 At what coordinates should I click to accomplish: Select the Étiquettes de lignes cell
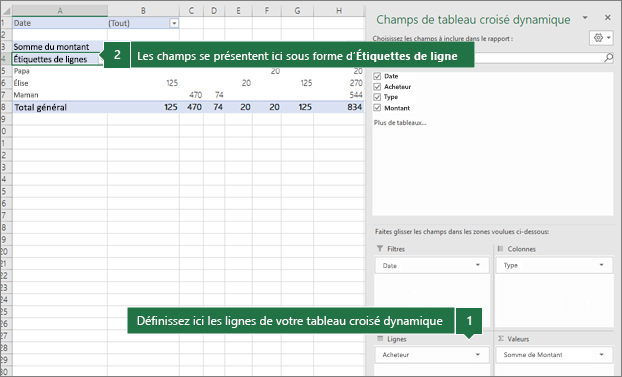(58, 59)
